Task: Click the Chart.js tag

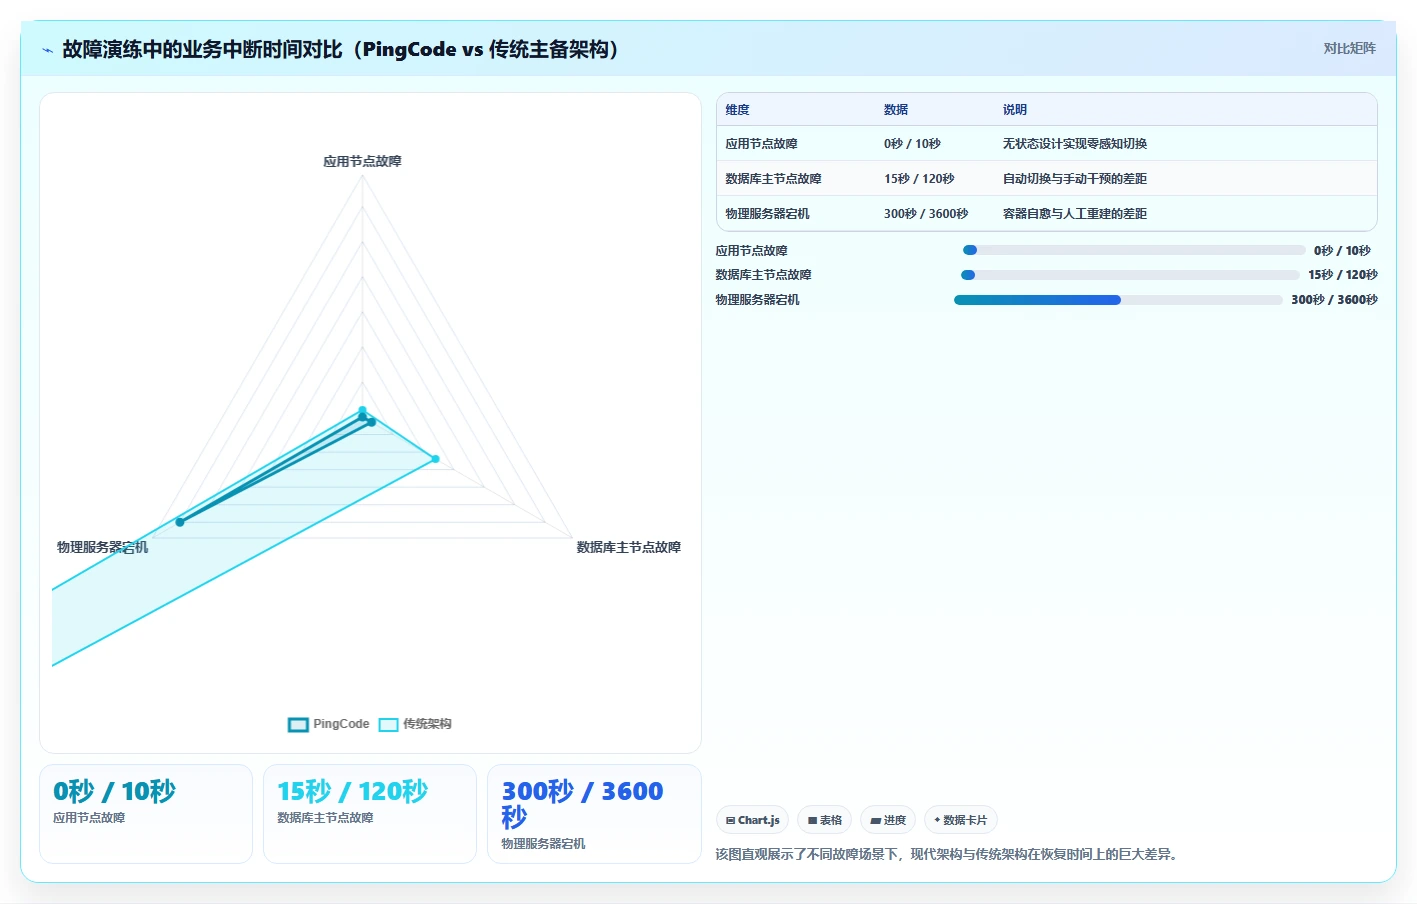Action: point(752,820)
